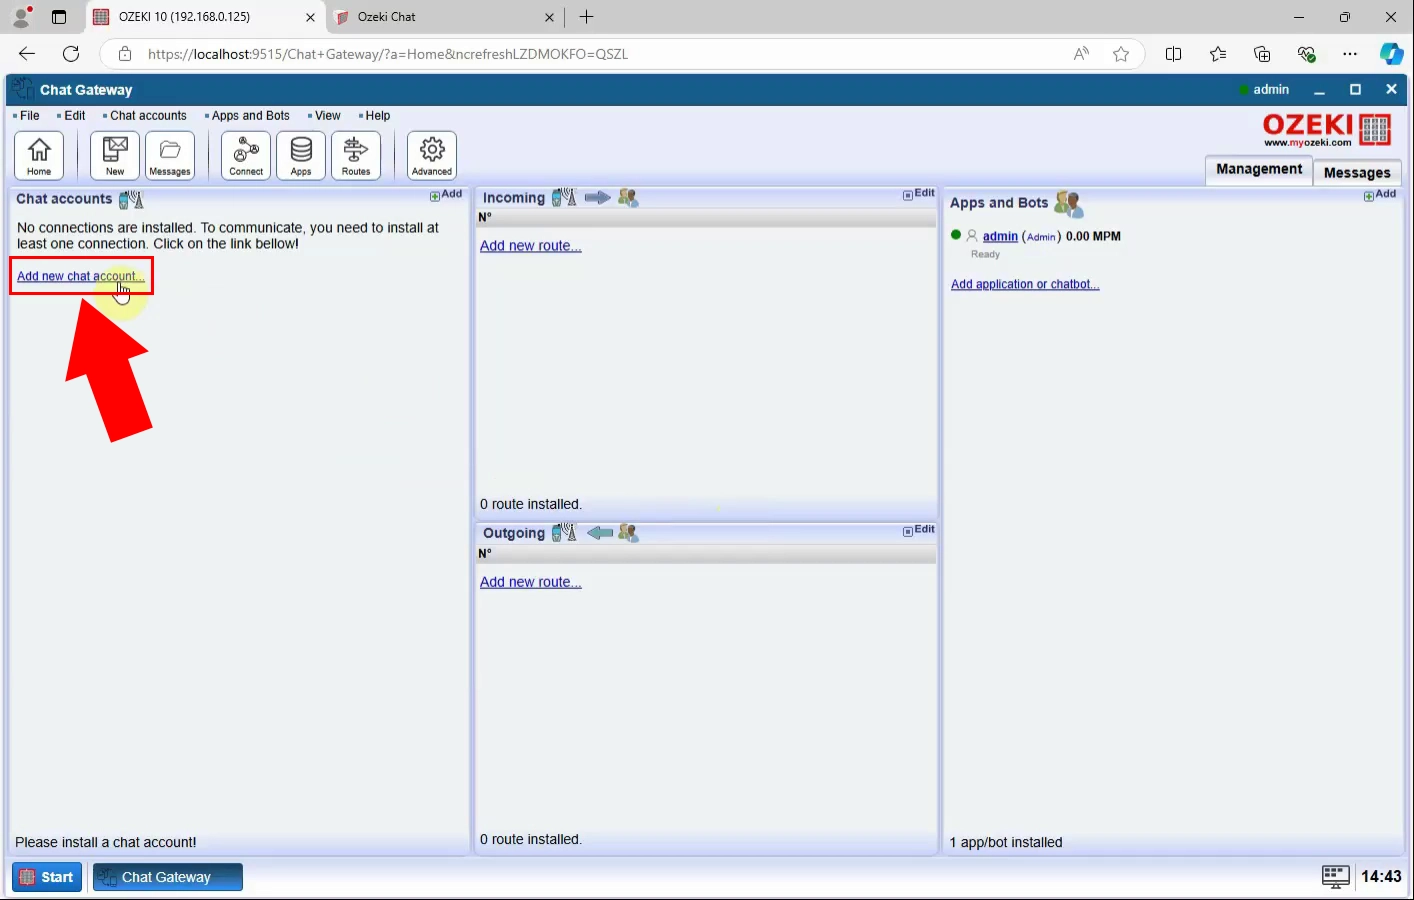This screenshot has height=900, width=1414.
Task: Click Add in Apps and Bots panel
Action: tap(1380, 194)
